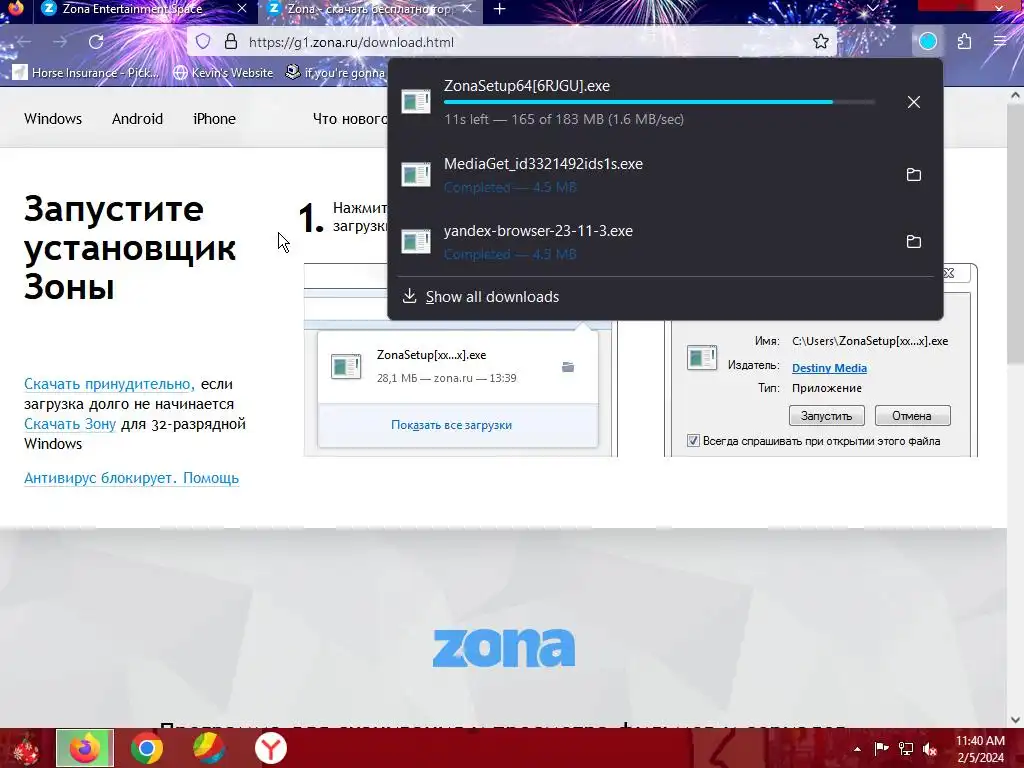1024x768 pixels.
Task: Open Kevin's Website bookmark
Action: 223,72
